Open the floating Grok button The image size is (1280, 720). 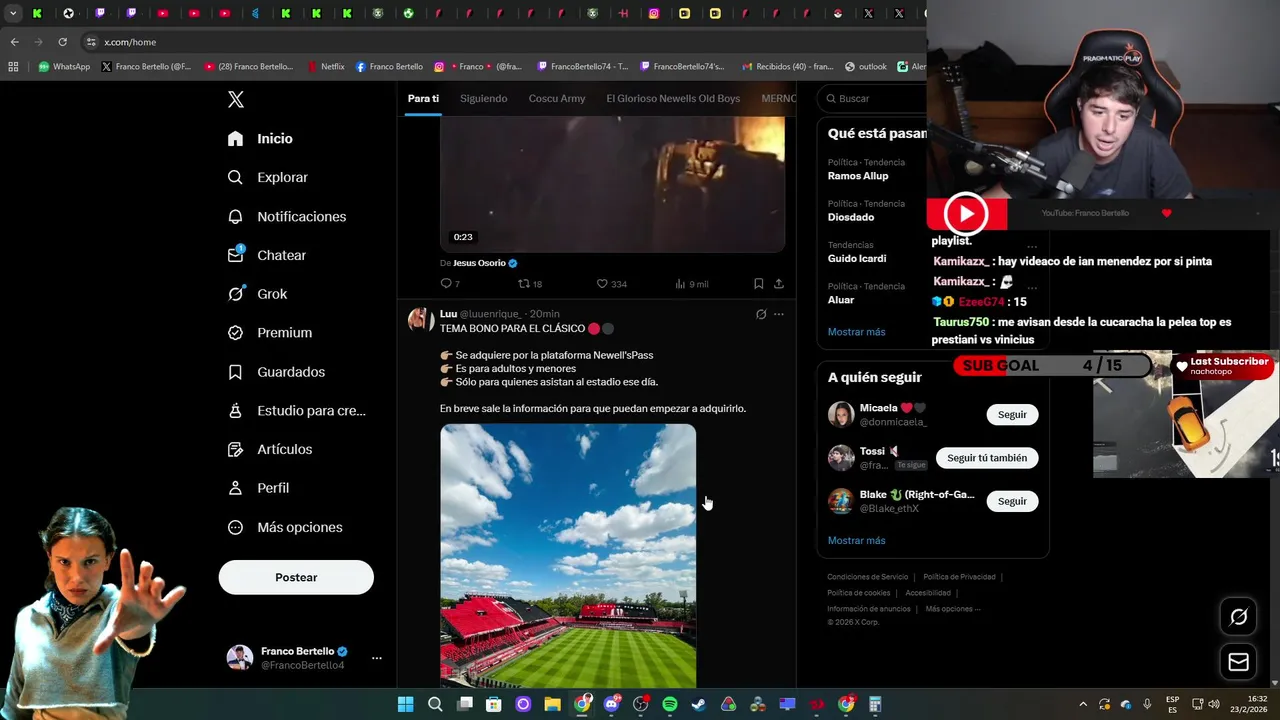click(1238, 617)
